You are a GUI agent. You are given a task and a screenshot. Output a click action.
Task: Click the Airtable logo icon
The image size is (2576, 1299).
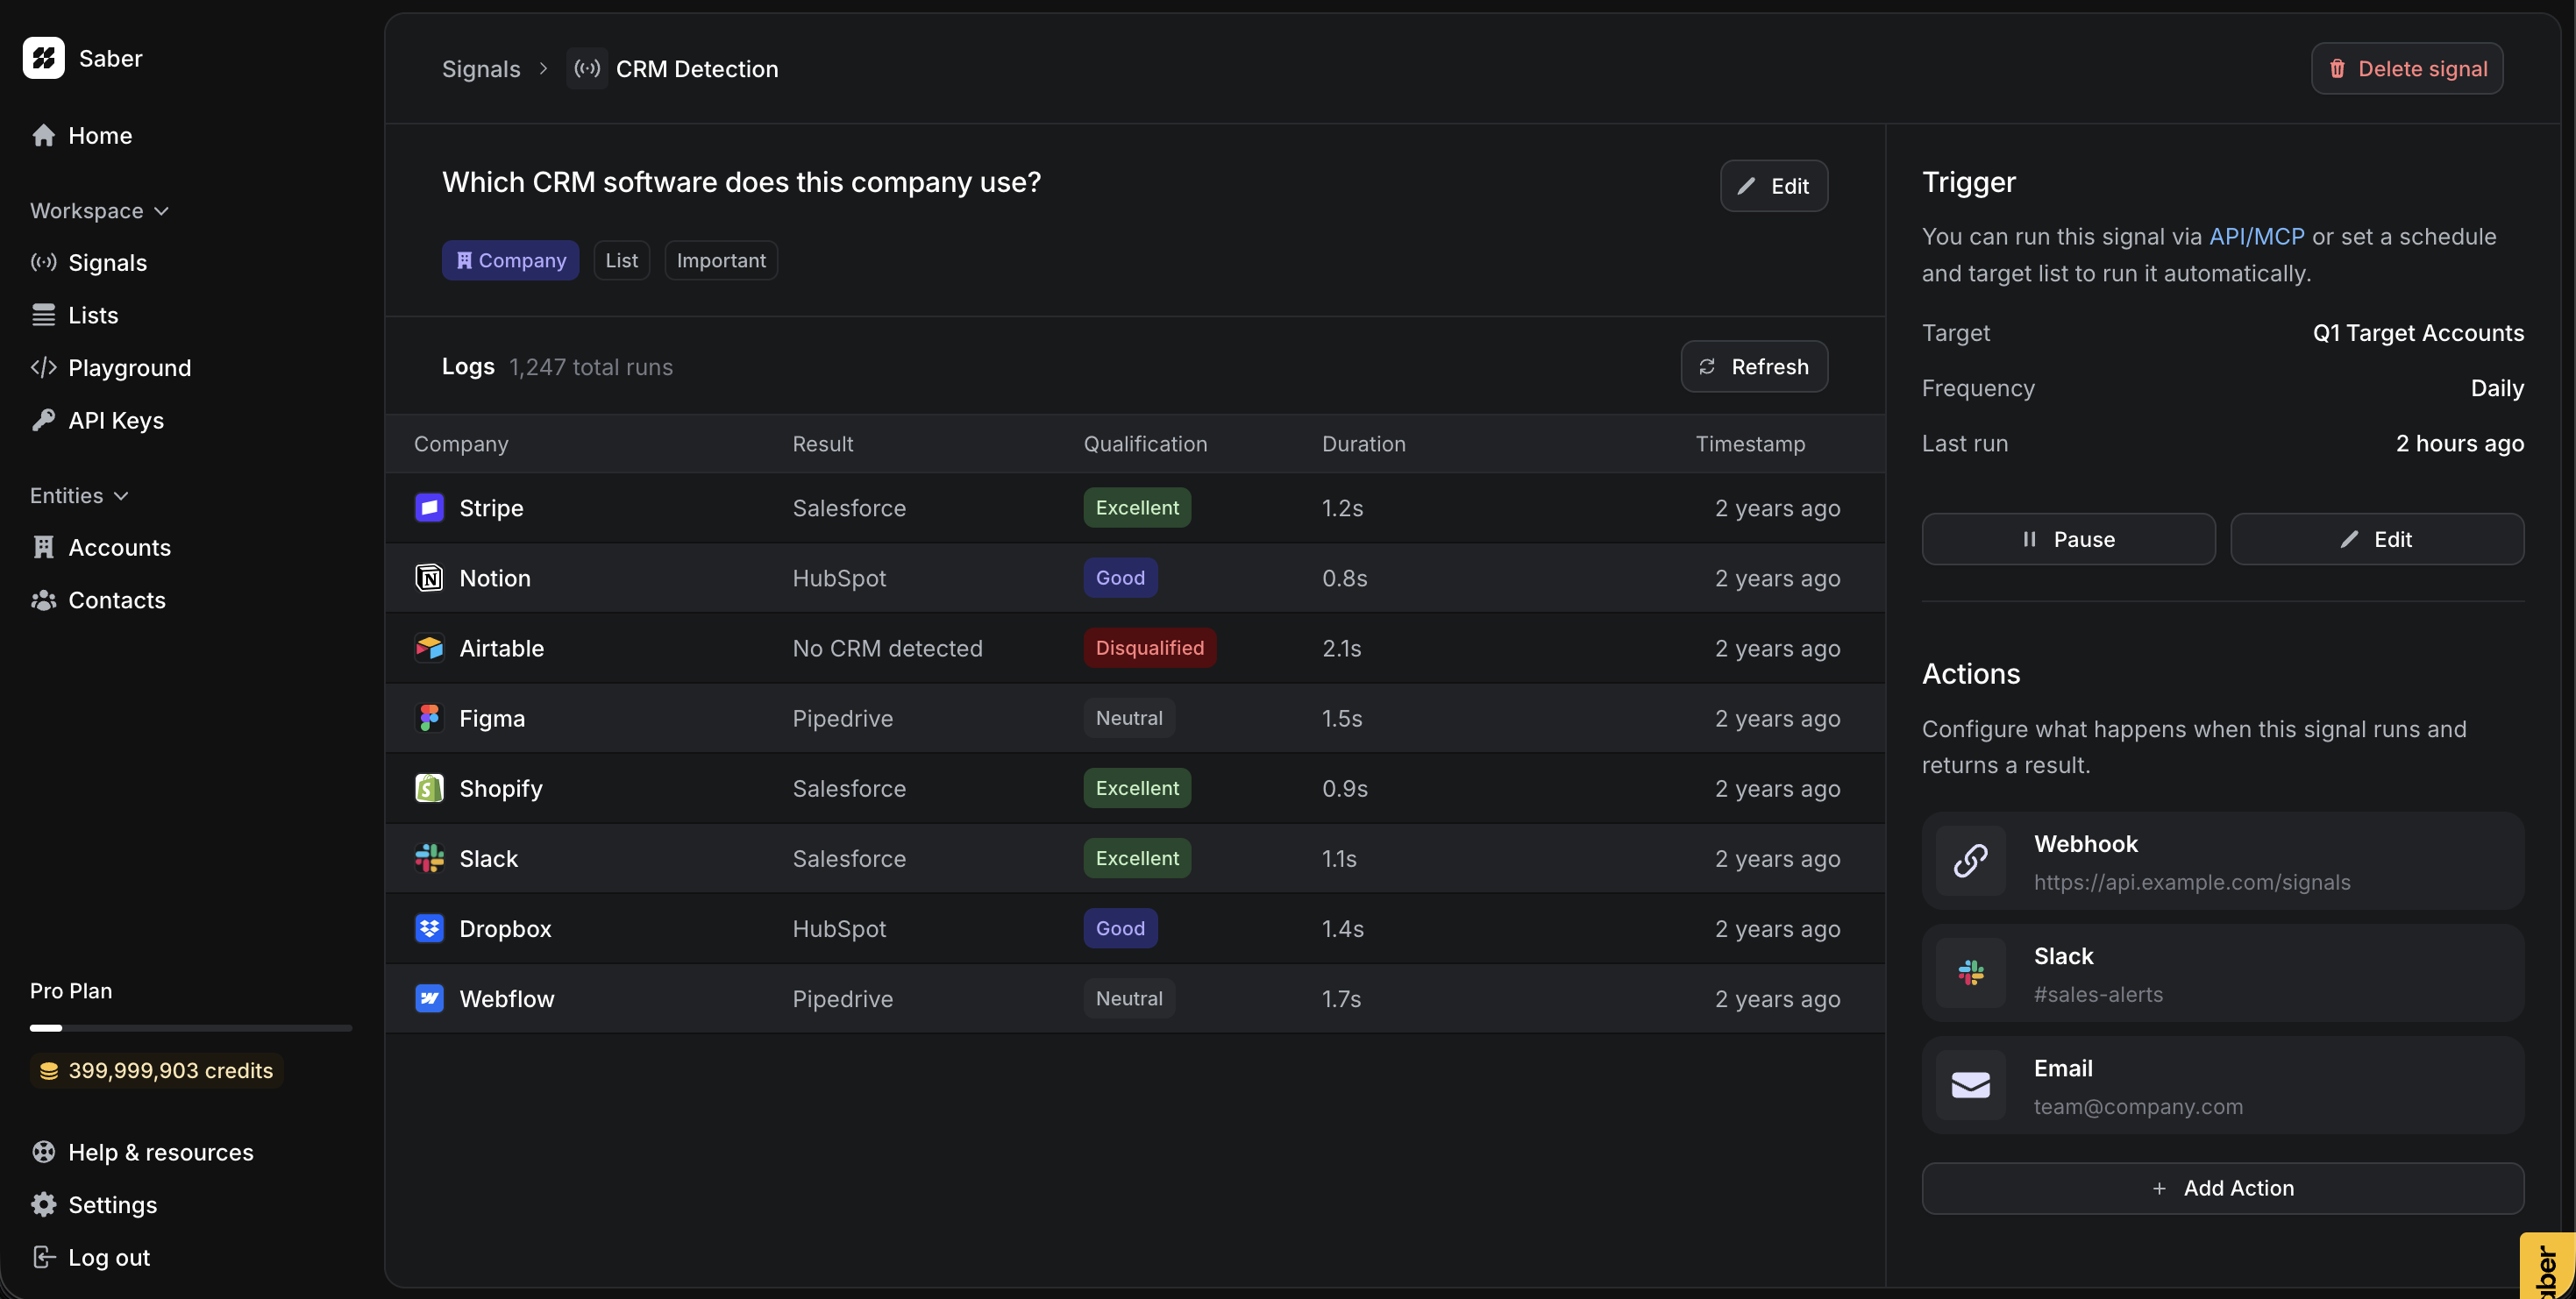pos(429,648)
